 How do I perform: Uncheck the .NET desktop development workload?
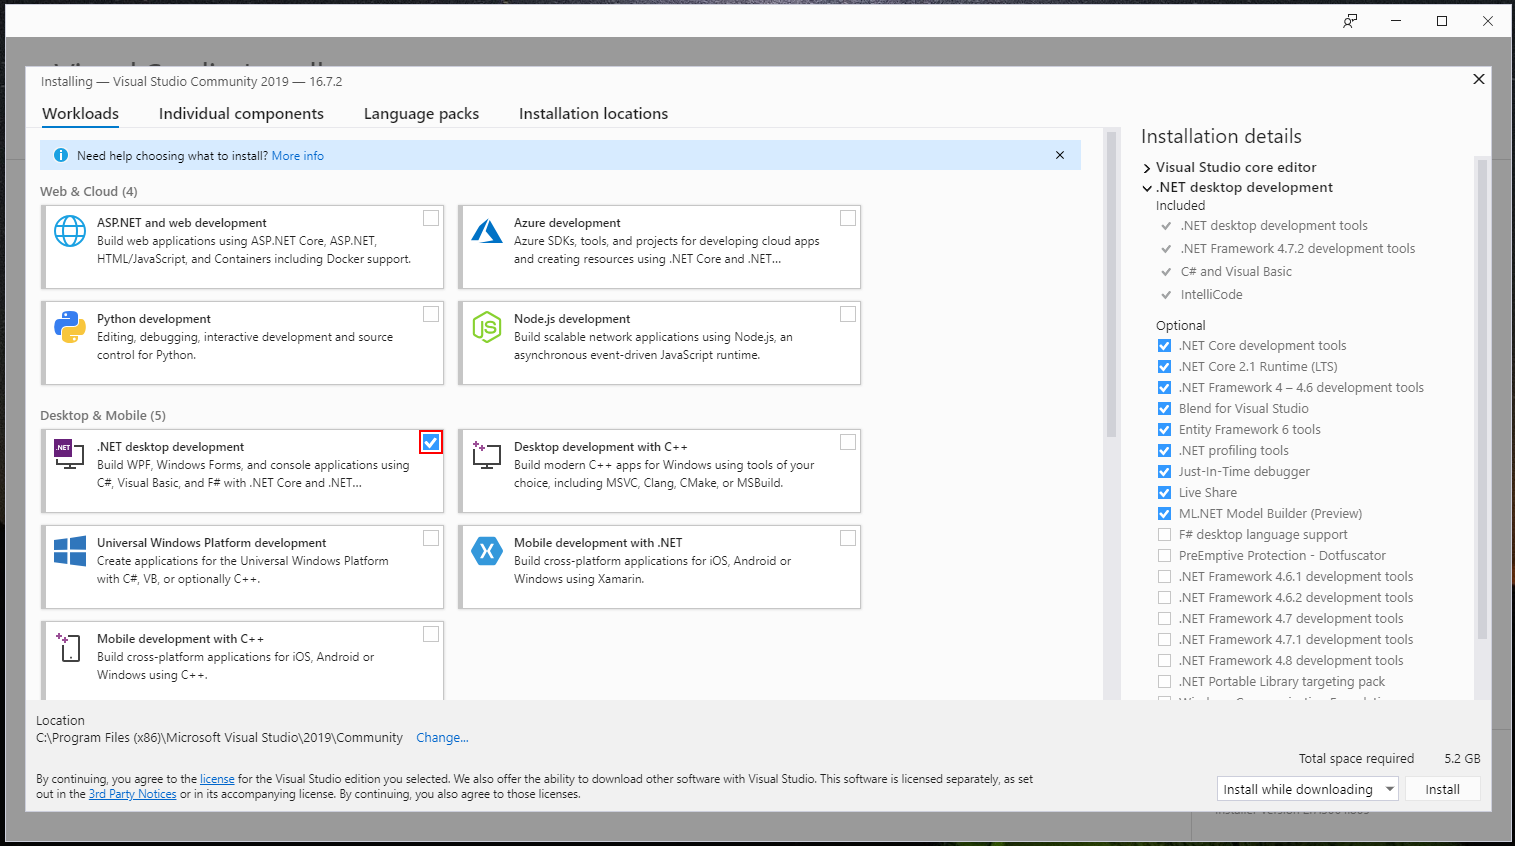[431, 442]
